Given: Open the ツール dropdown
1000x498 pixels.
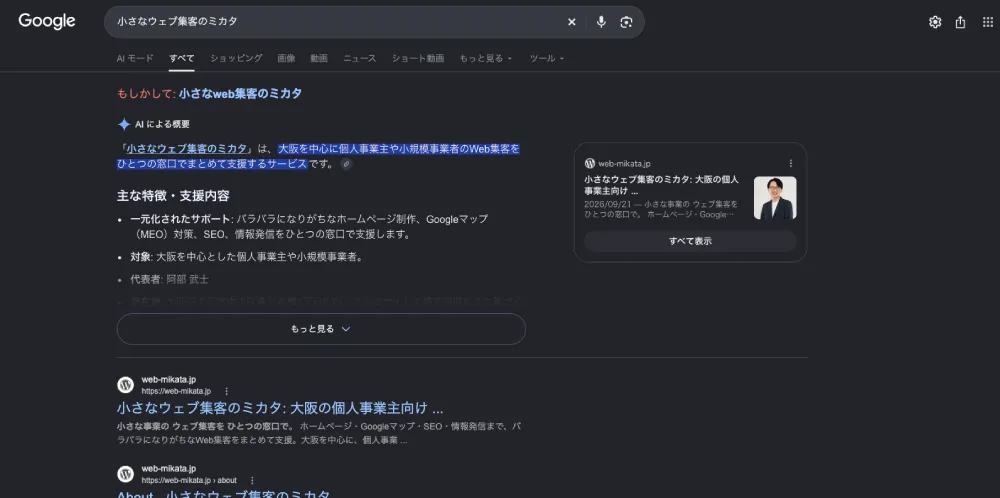Looking at the screenshot, I should [x=547, y=58].
